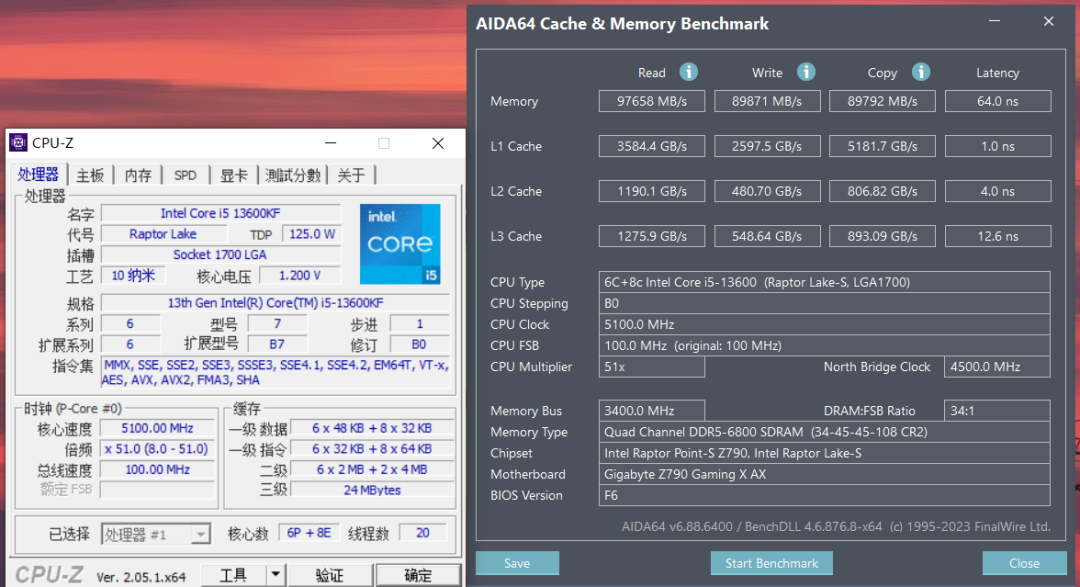Click the Save button in AIDA64
This screenshot has height=587, width=1080.
[517, 563]
